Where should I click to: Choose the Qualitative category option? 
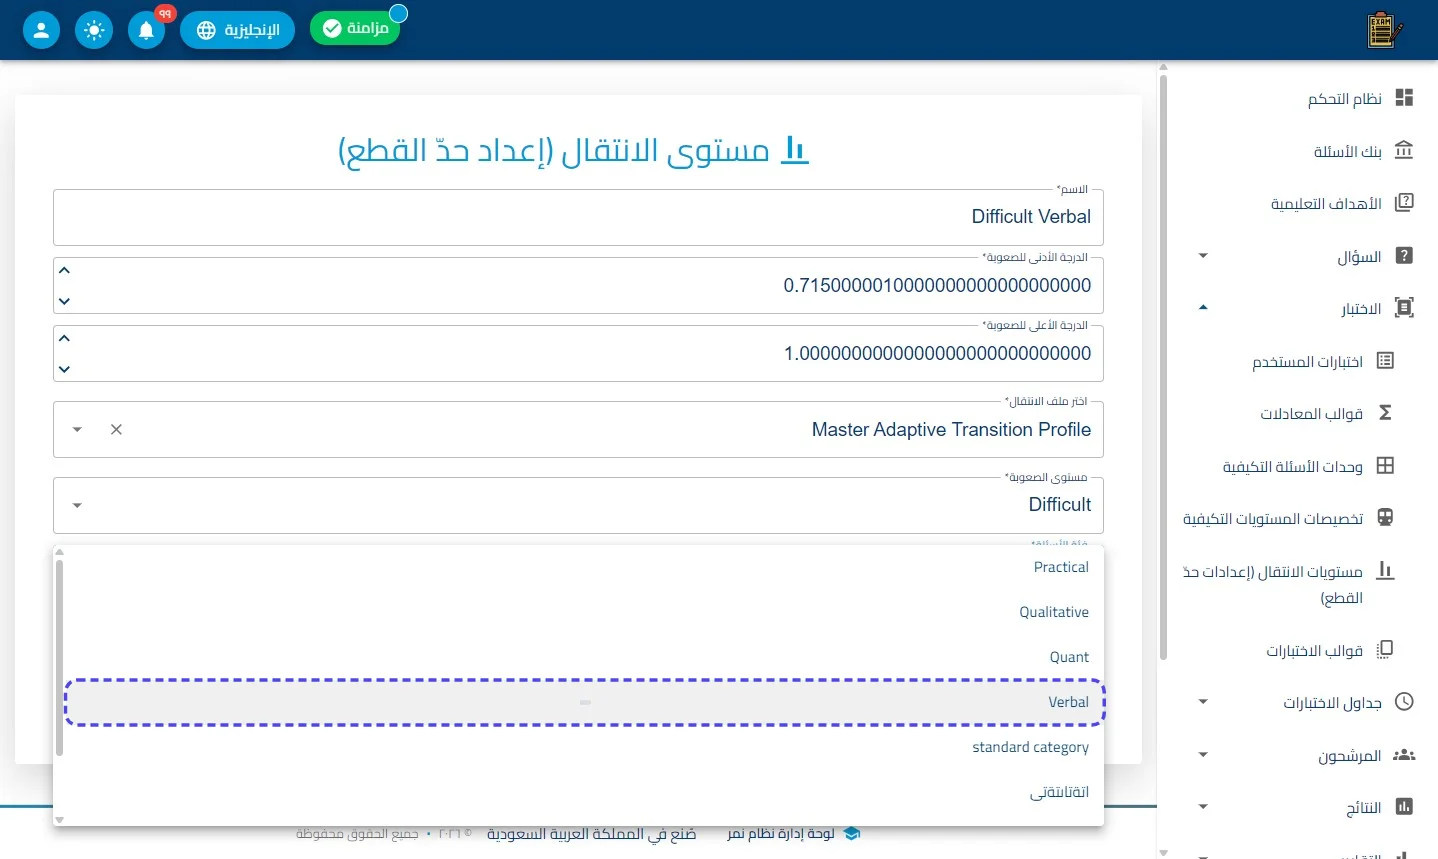585,612
